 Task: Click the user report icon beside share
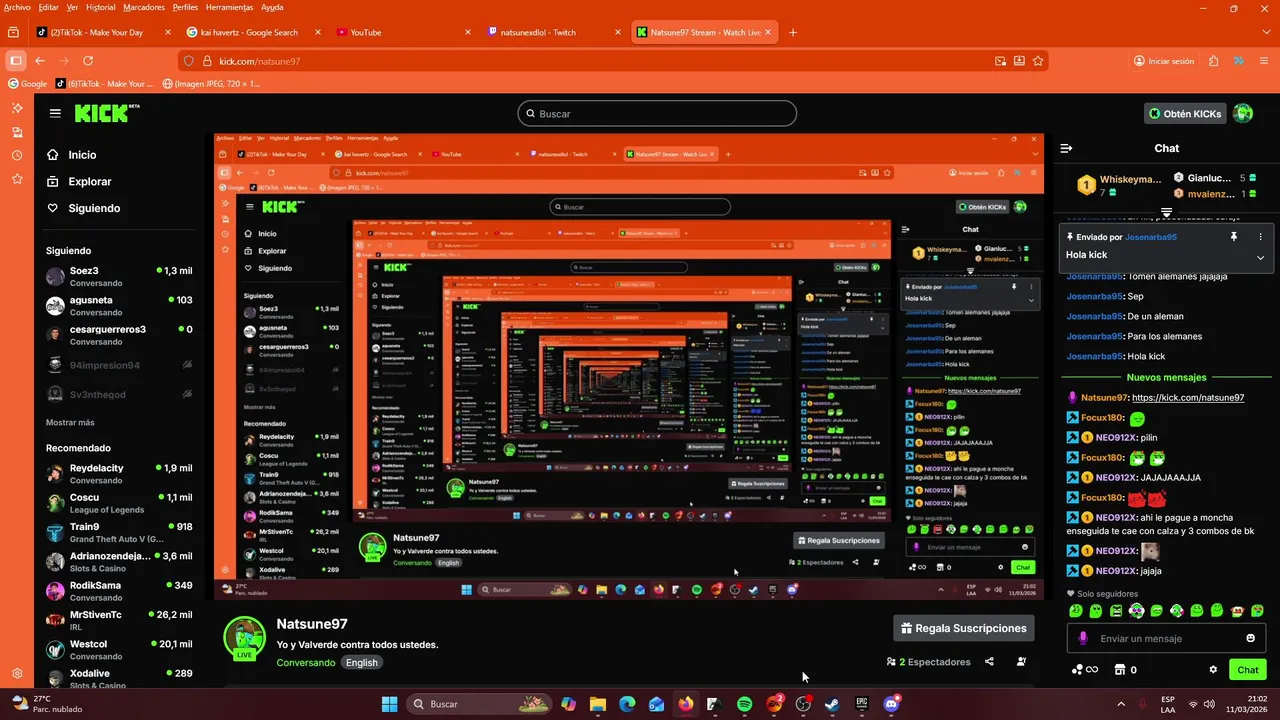pyautogui.click(x=1021, y=661)
